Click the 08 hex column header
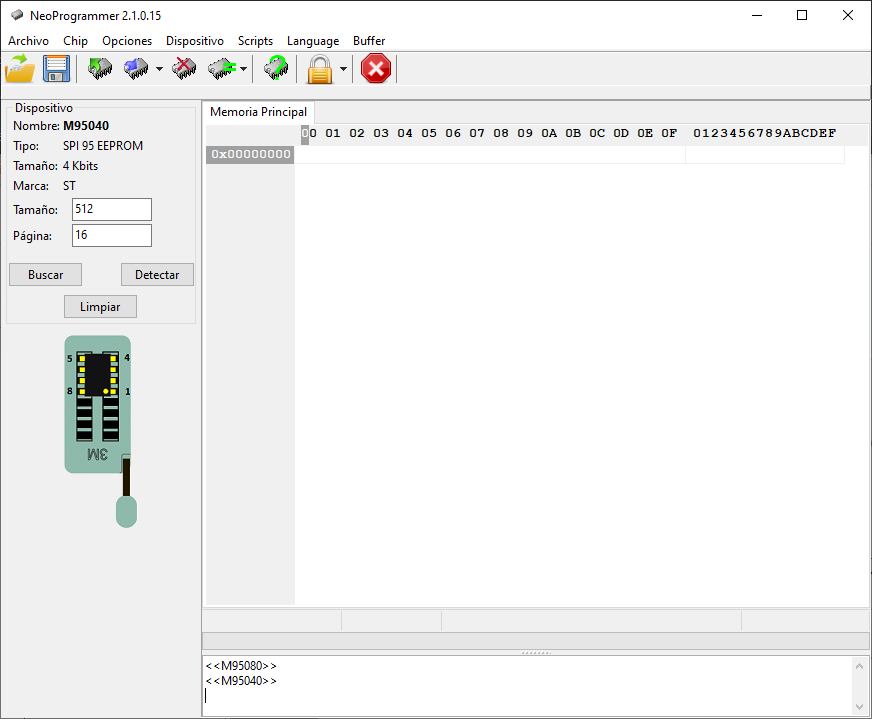The width and height of the screenshot is (872, 719). pos(501,133)
